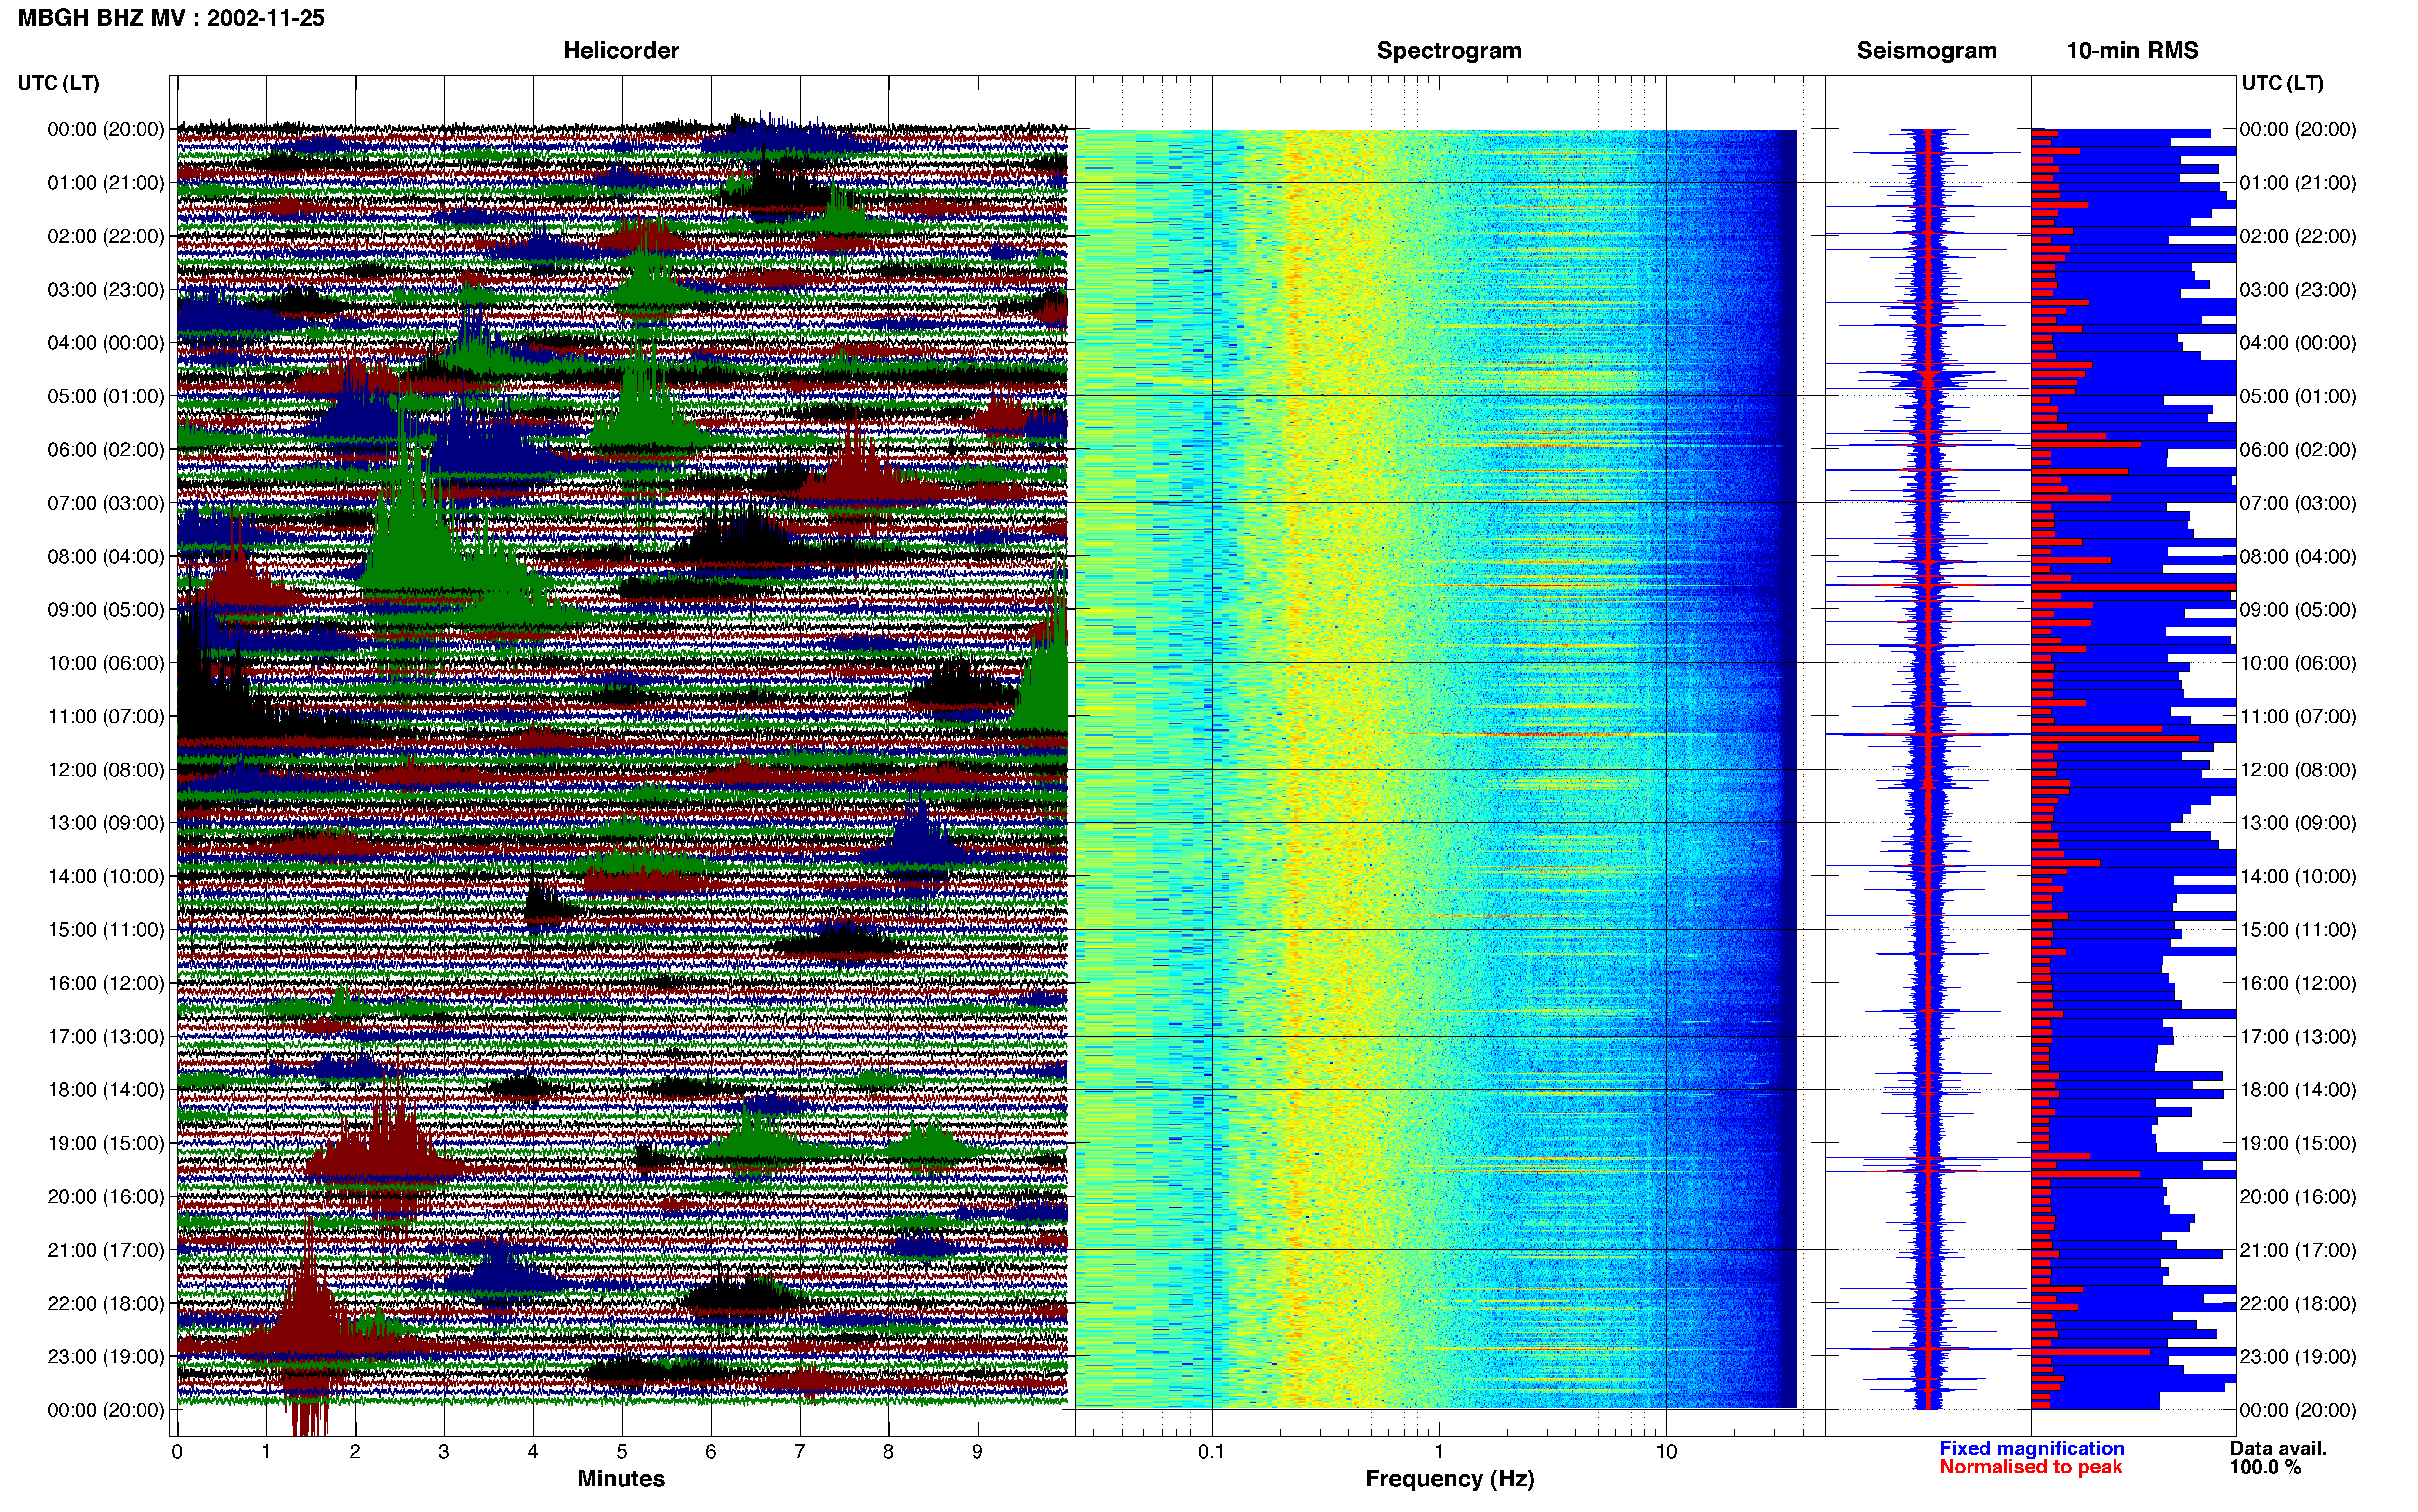The width and height of the screenshot is (2418, 1512).
Task: Click the '5' tick on Minutes axis
Action: click(x=622, y=1452)
